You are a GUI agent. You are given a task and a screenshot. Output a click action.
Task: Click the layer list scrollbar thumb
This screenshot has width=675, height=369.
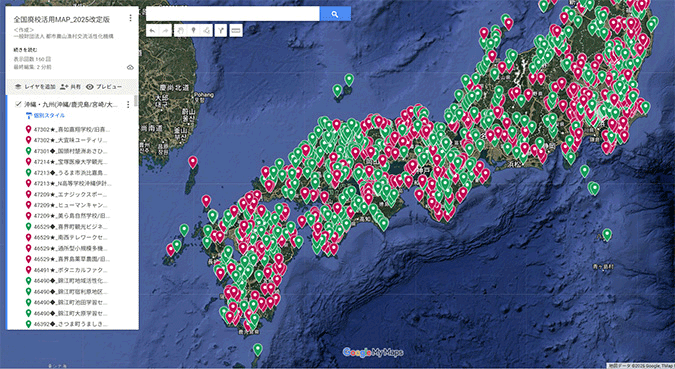(136, 101)
